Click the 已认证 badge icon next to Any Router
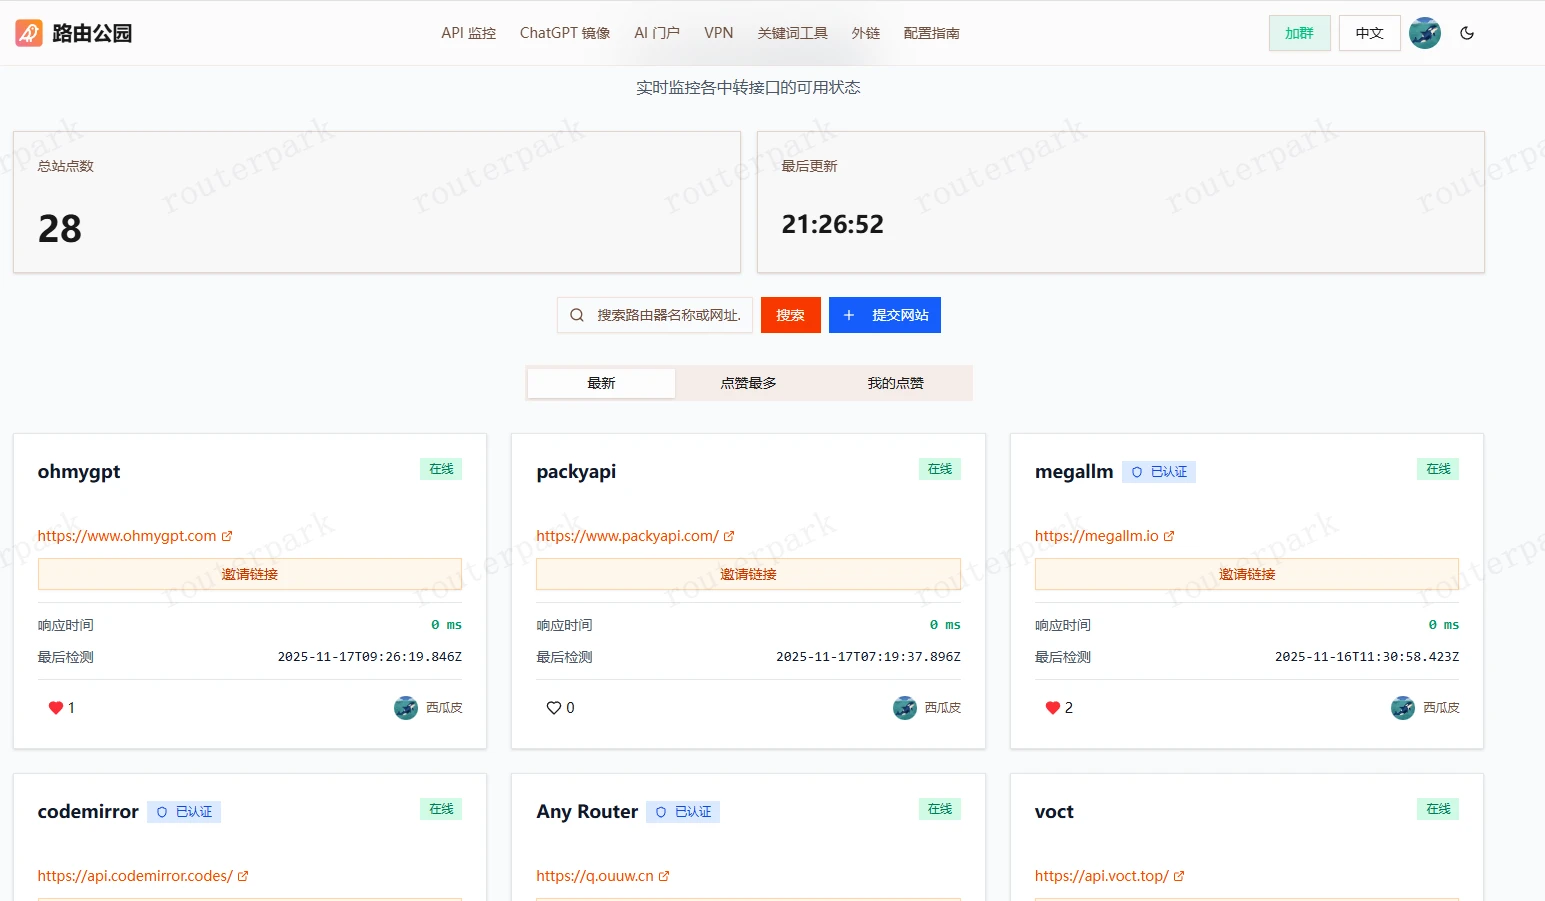Image resolution: width=1545 pixels, height=901 pixels. [660, 811]
